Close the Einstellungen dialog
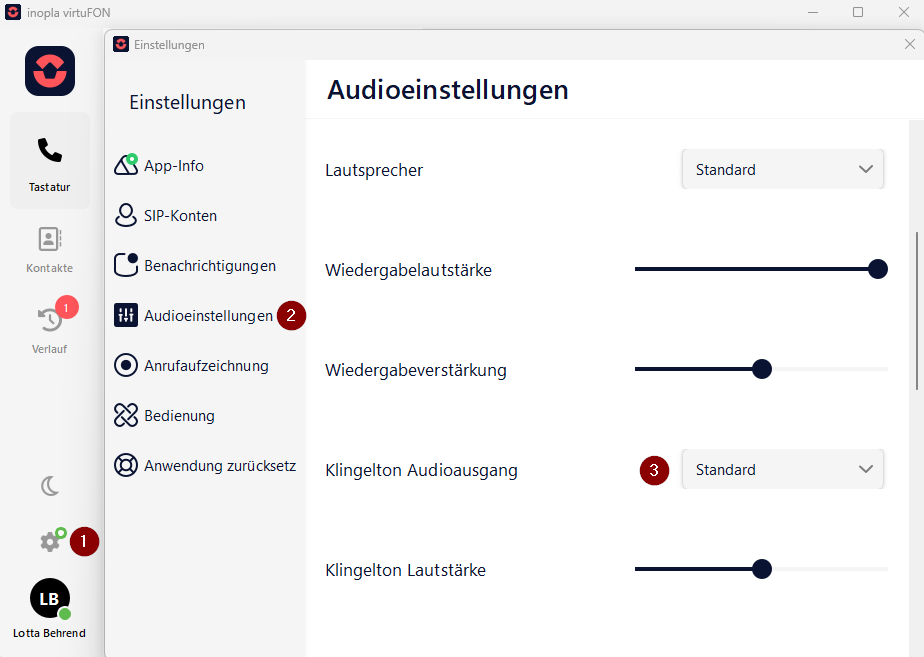 pyautogui.click(x=909, y=45)
